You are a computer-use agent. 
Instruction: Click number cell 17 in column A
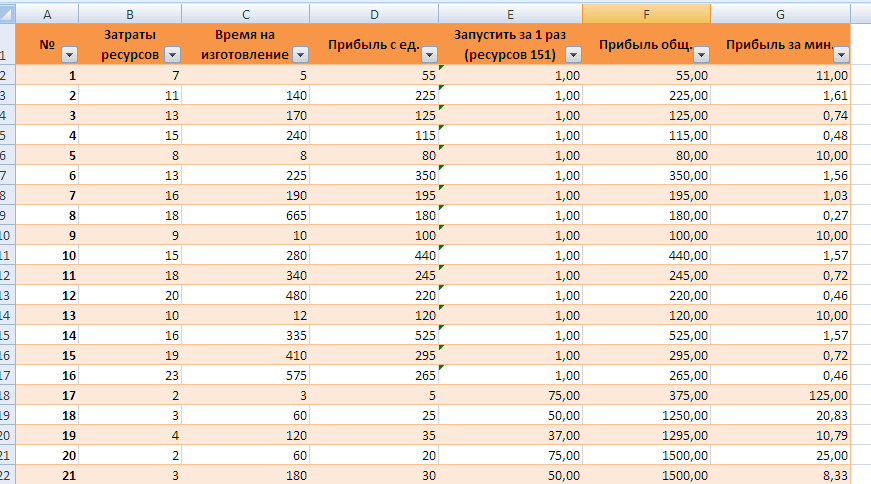click(x=47, y=395)
